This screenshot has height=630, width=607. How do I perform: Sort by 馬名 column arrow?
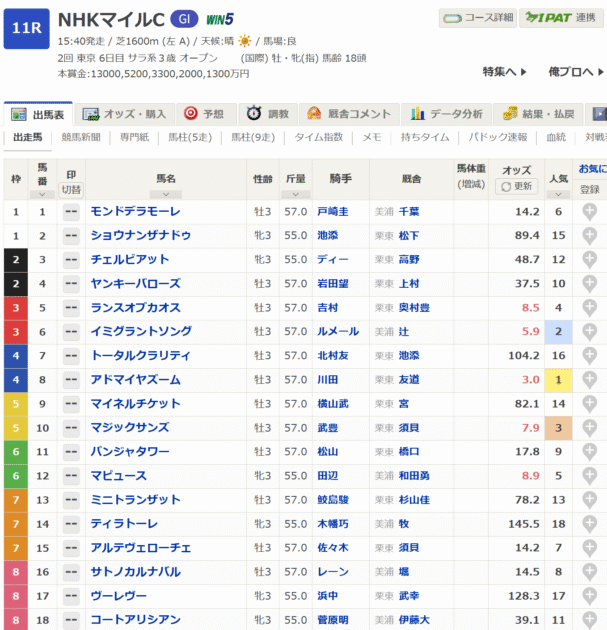click(166, 194)
